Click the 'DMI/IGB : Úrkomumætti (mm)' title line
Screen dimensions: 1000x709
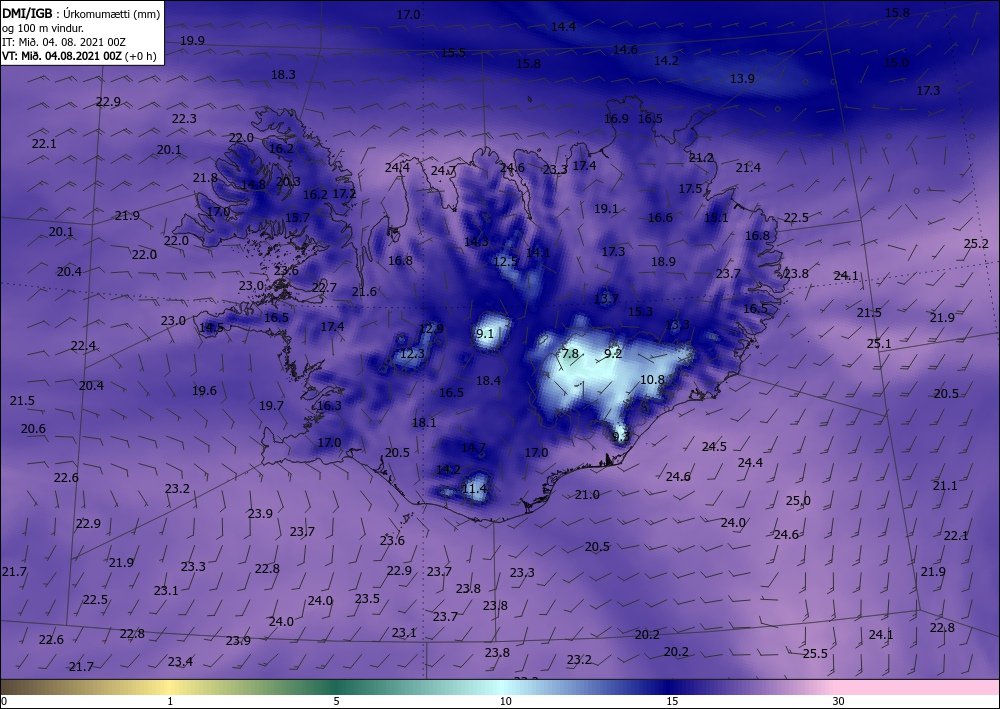[x=81, y=13]
